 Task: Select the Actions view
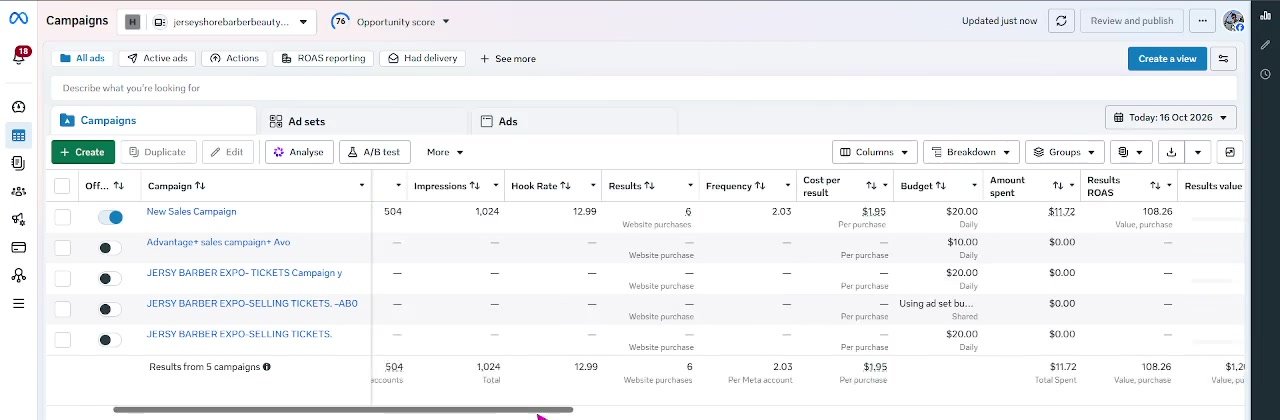234,58
